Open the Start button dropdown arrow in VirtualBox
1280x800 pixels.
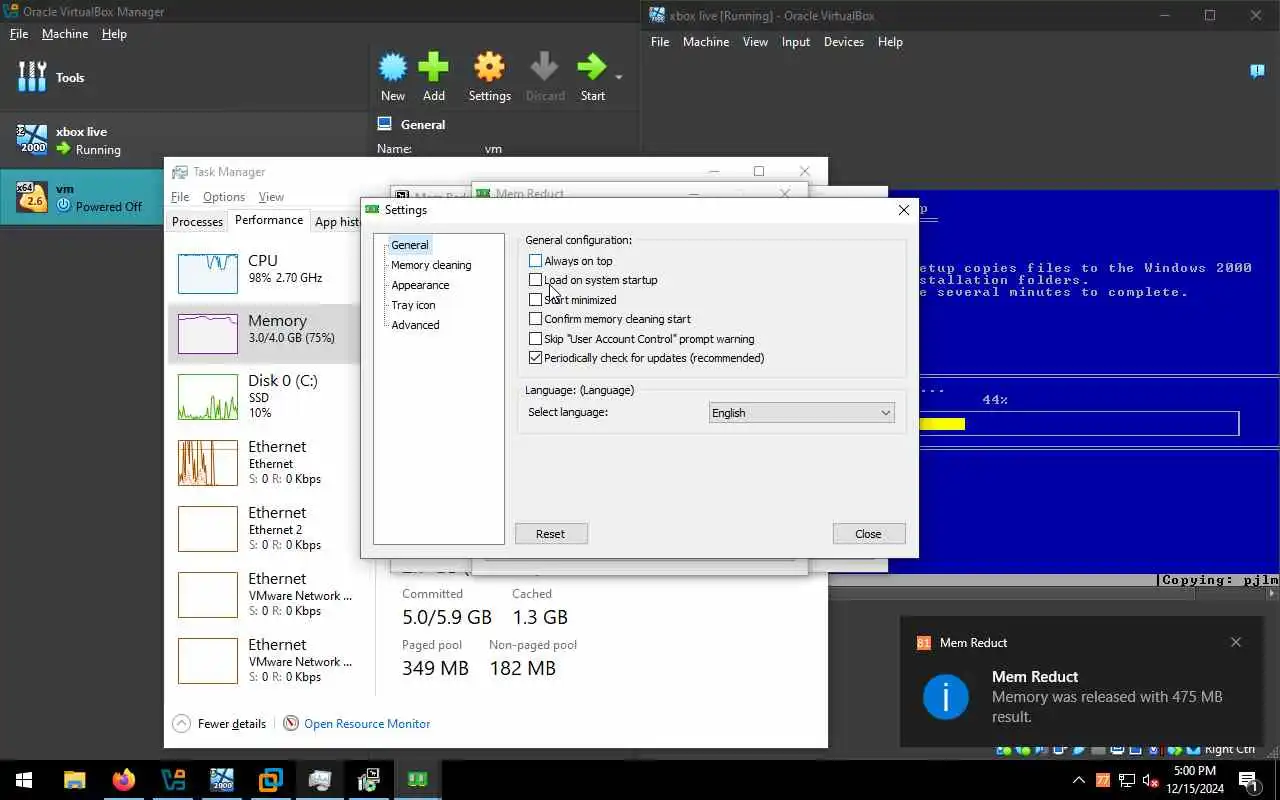click(x=619, y=77)
